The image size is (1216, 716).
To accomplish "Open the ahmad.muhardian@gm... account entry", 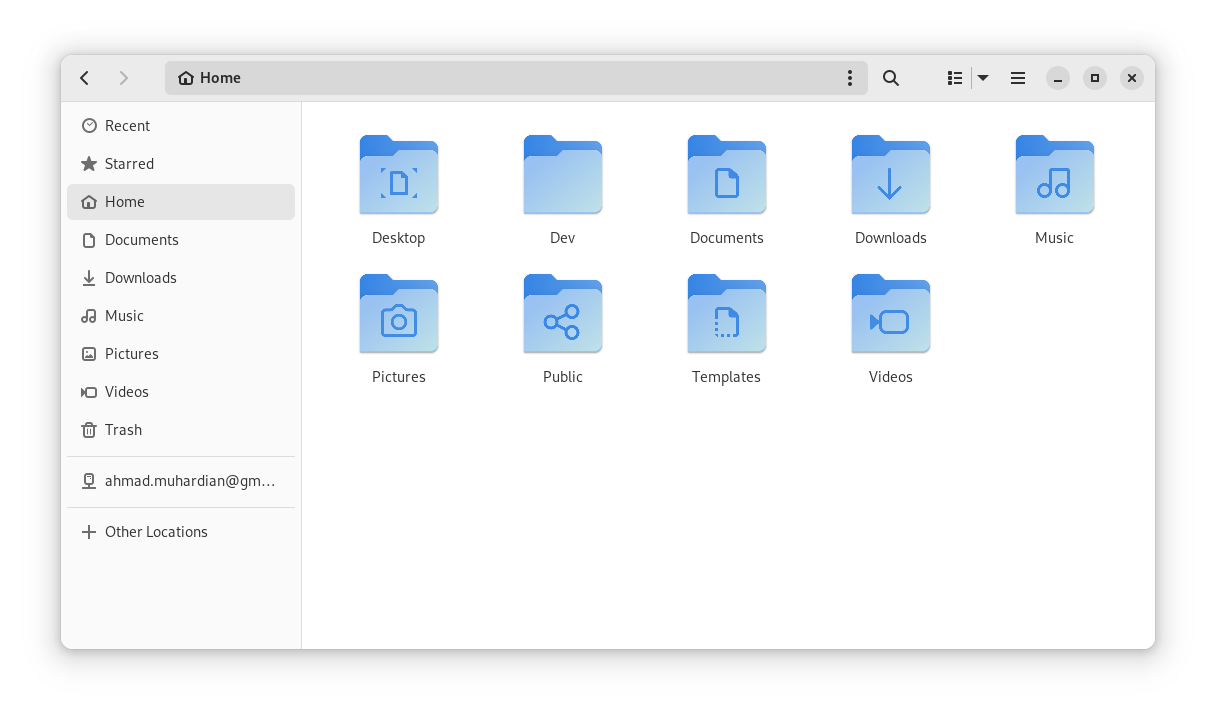I will [x=189, y=481].
